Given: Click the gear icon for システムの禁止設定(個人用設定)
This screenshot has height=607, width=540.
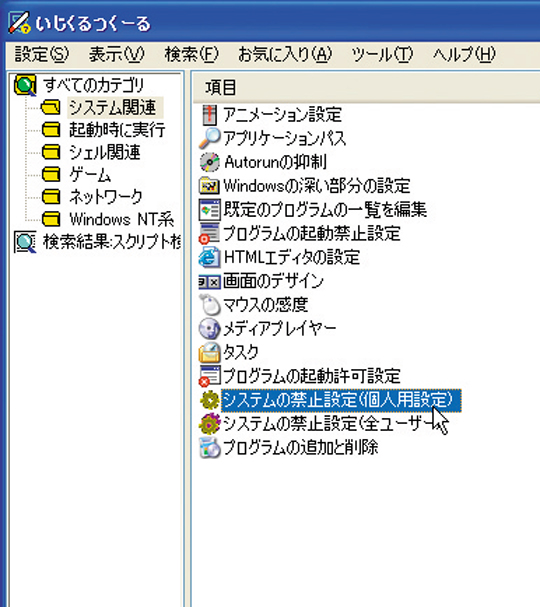Looking at the screenshot, I should [x=209, y=400].
